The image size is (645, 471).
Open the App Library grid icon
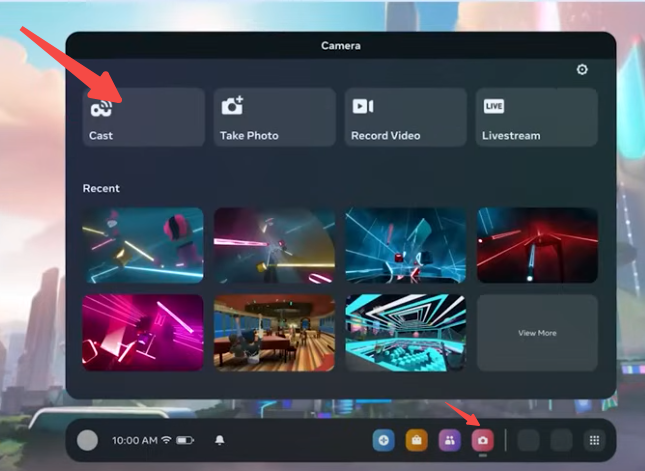[x=593, y=440]
